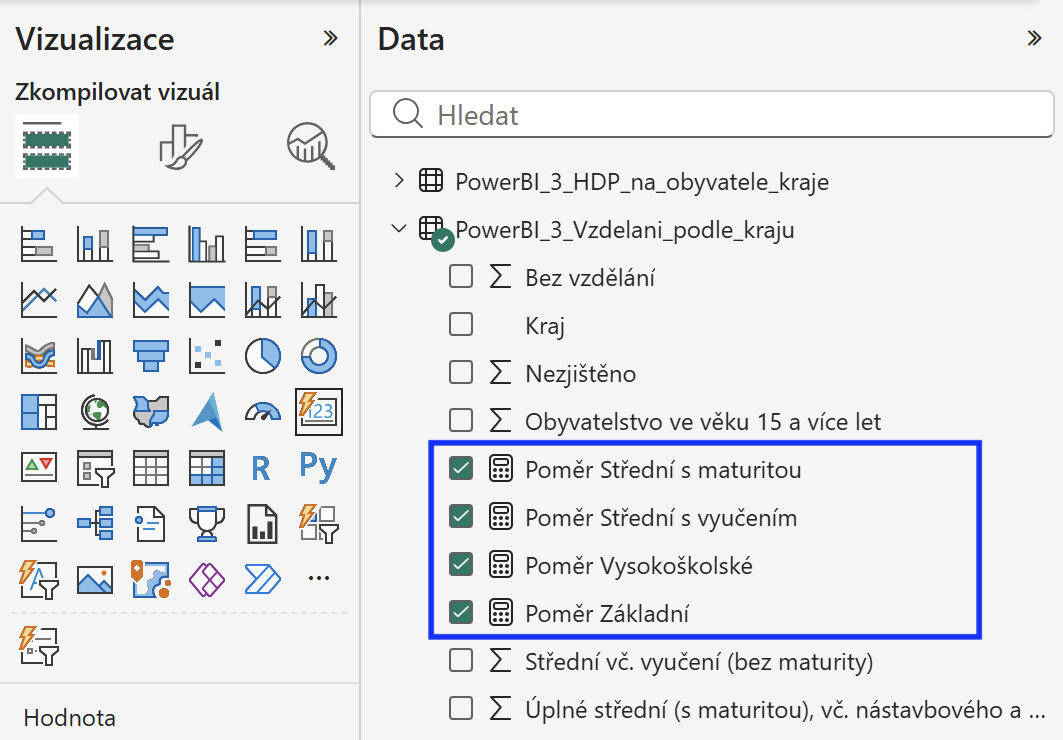Check the Bez vzdělání field
Viewport: 1063px width, 740px height.
click(461, 276)
